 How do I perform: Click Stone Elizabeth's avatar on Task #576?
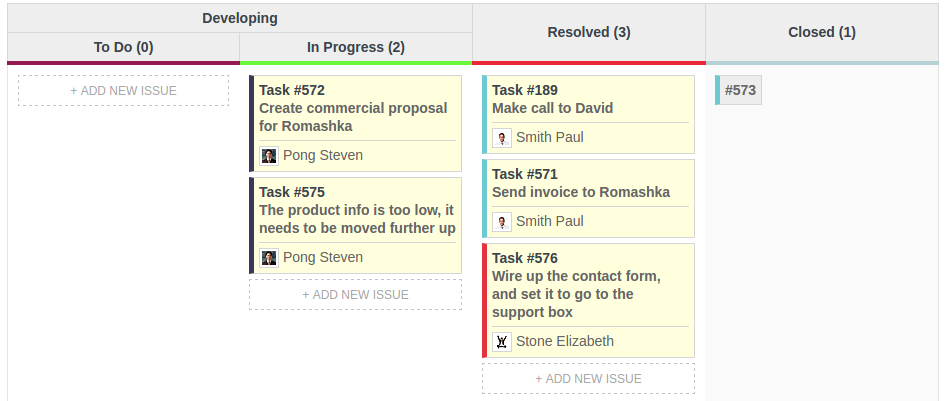pyautogui.click(x=502, y=341)
